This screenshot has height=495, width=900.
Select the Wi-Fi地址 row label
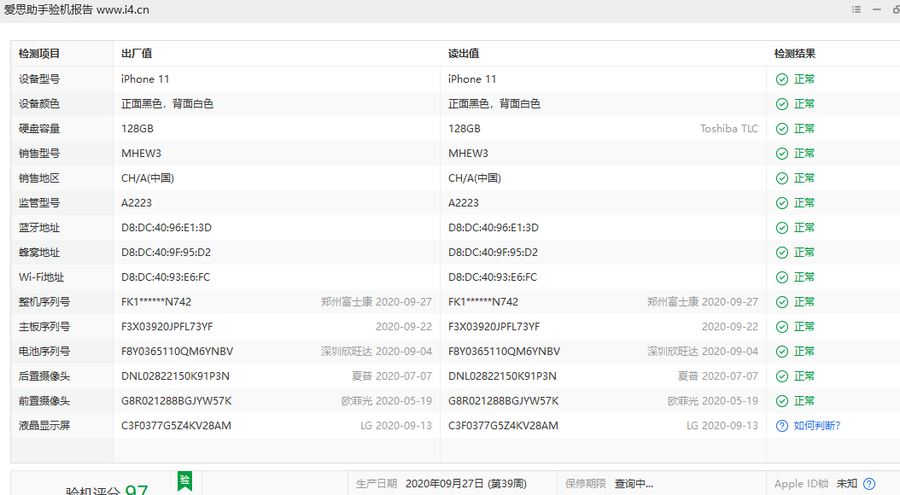click(x=41, y=277)
